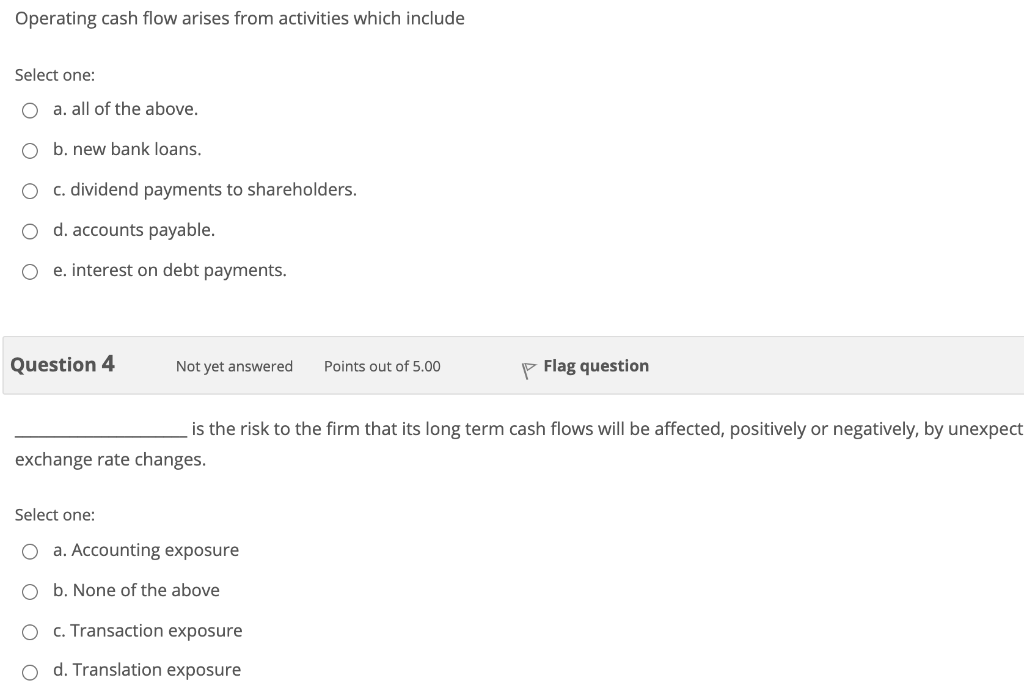The height and width of the screenshot is (694, 1024).
Task: Select a. Accounting exposure for Question 4
Action: pos(30,551)
